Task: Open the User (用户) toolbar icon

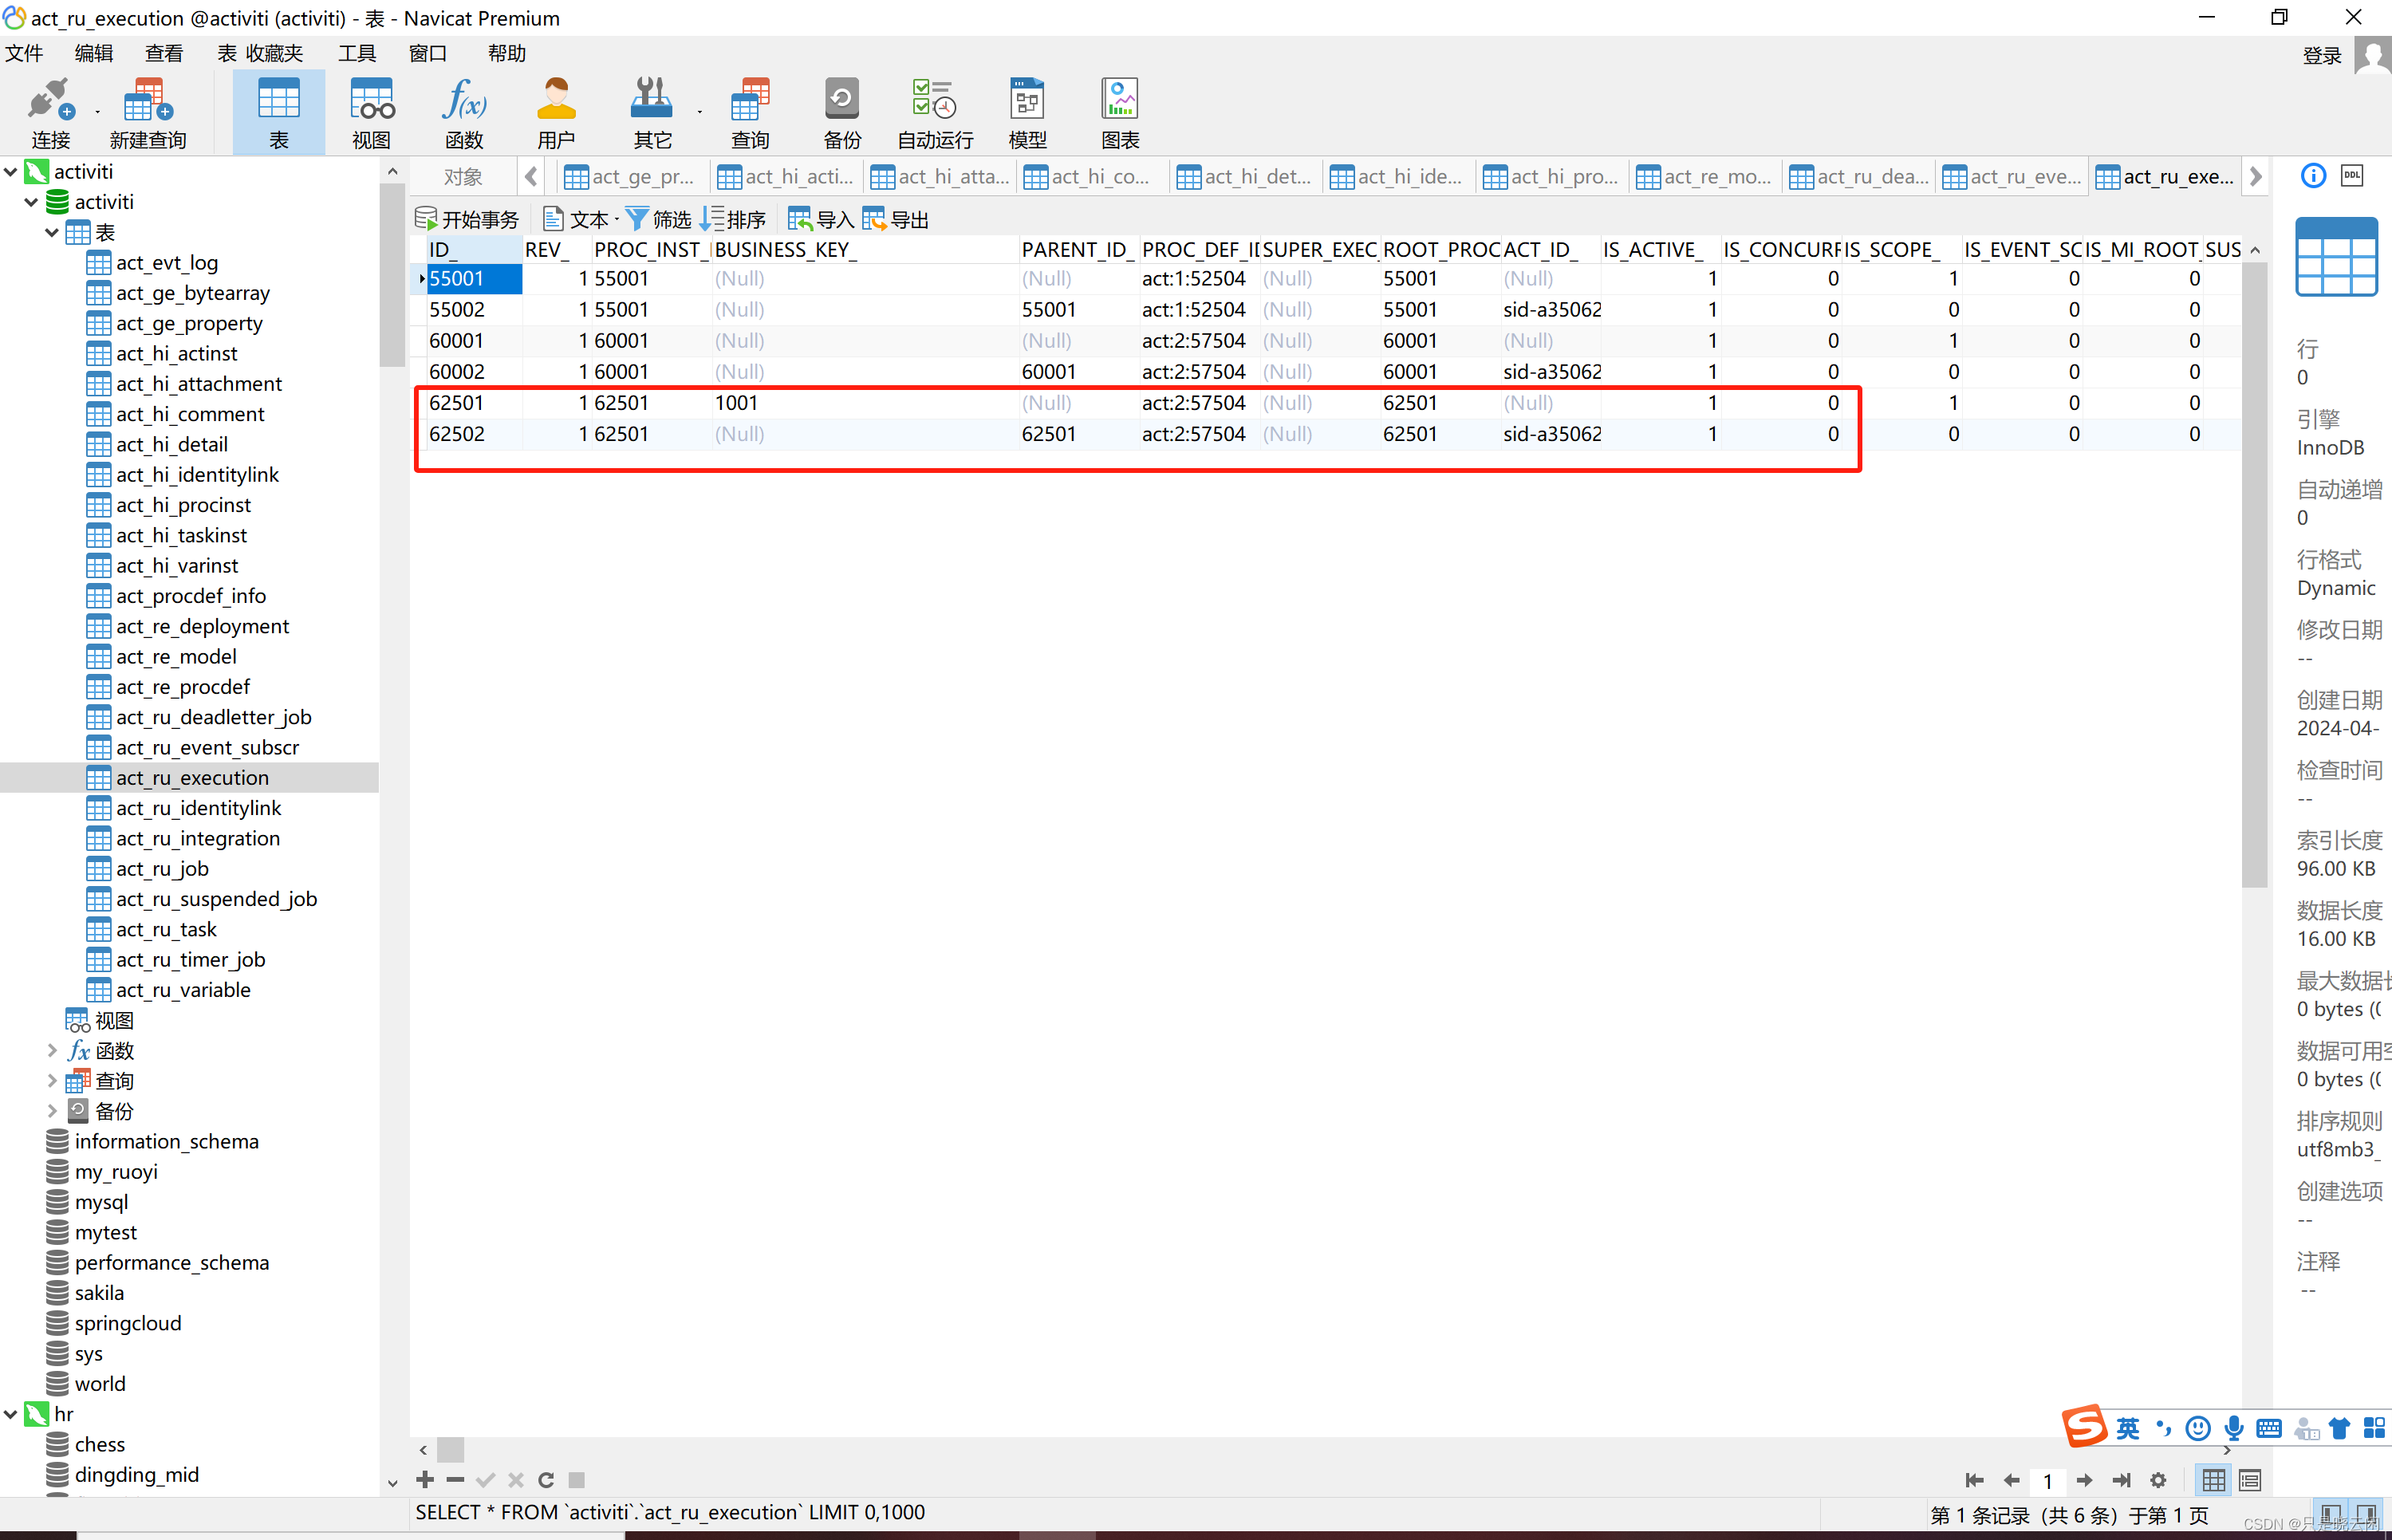Action: (556, 112)
